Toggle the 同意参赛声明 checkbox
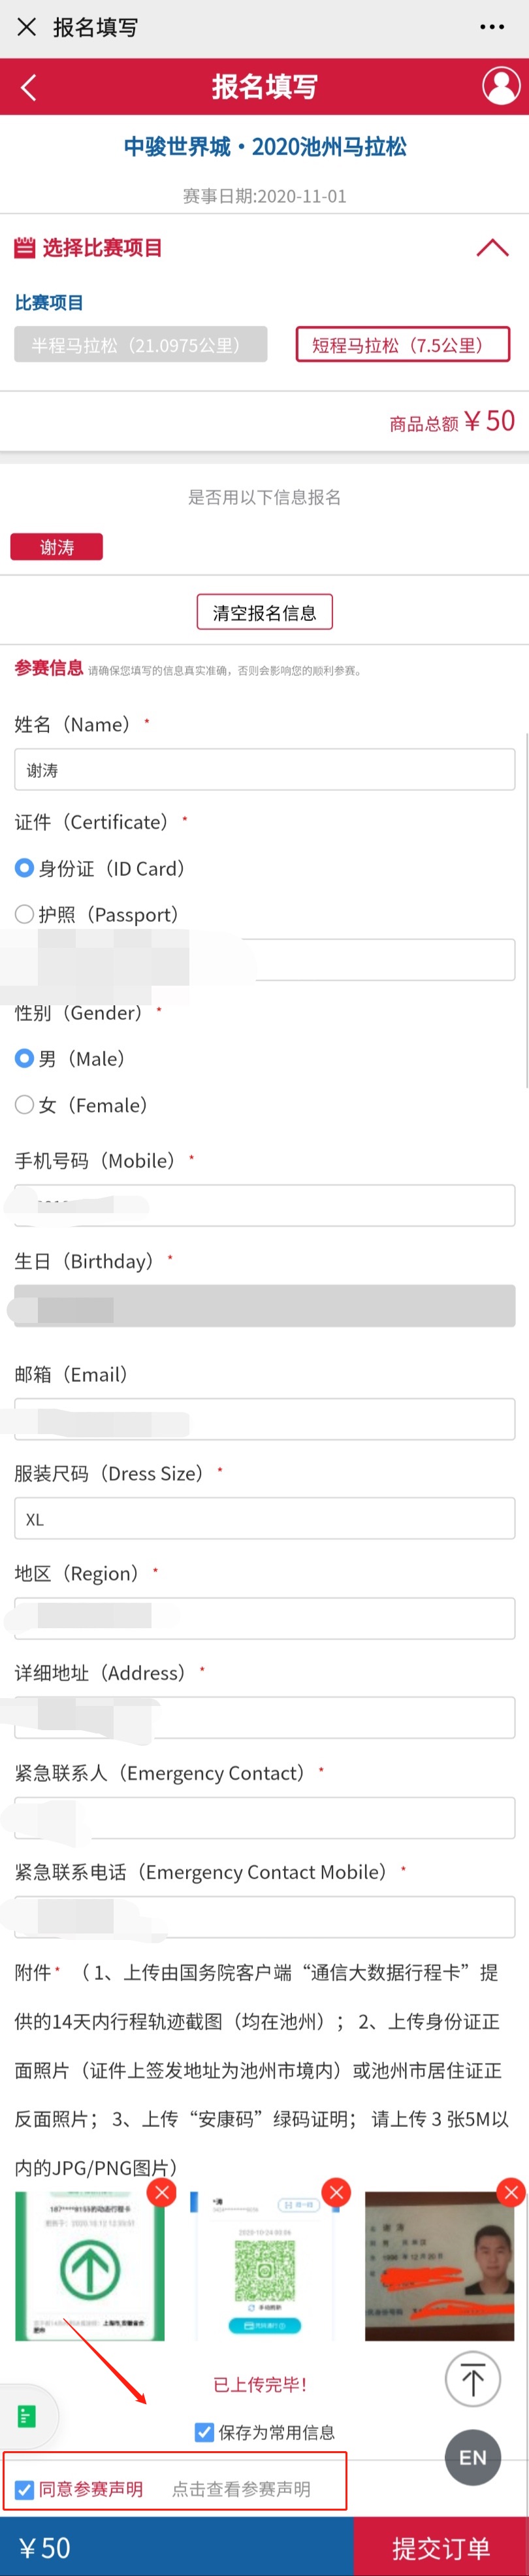 coord(25,2490)
